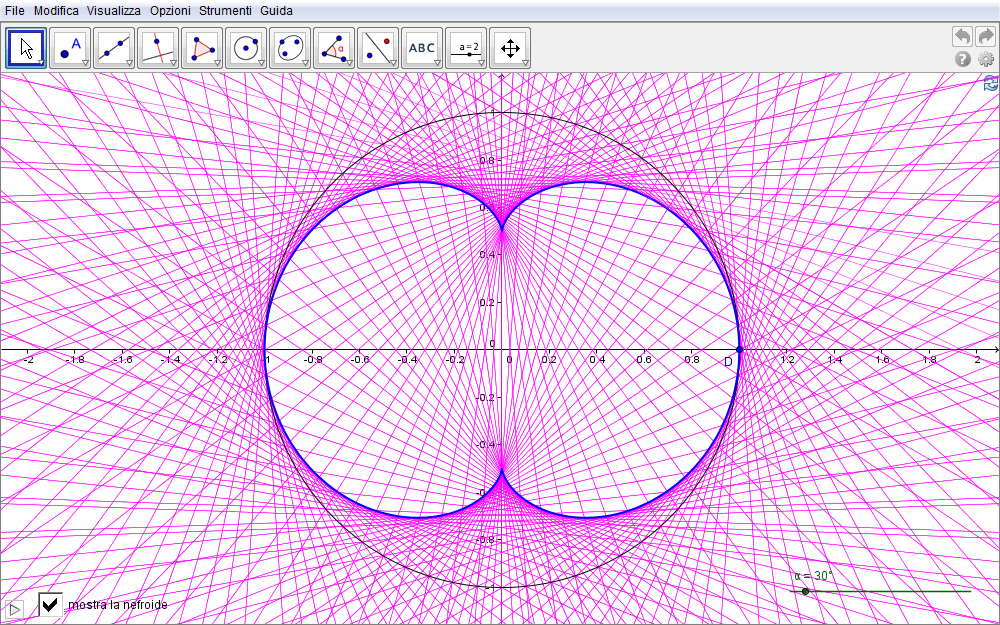Uncheck the 'mostra la nefroide' checkbox
Viewport: 1000px width, 625px height.
pos(50,604)
